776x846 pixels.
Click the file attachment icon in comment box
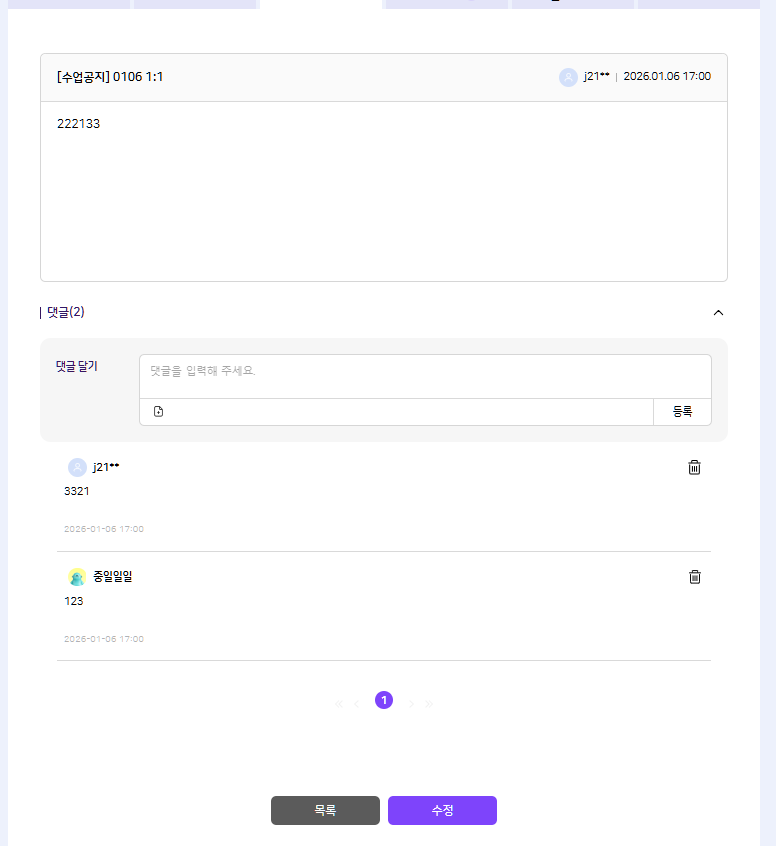tap(158, 412)
